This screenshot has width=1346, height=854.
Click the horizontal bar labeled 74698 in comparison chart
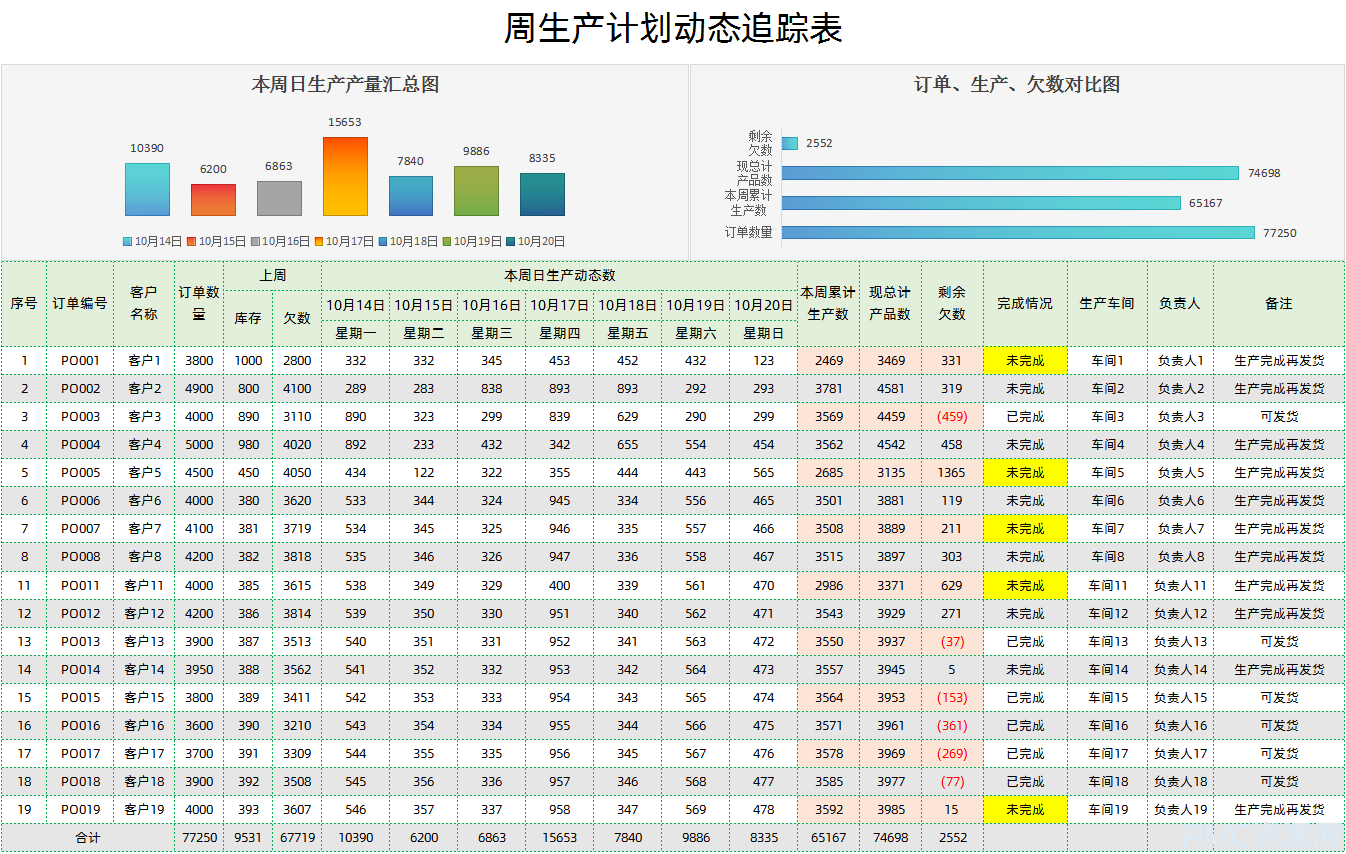coord(1010,173)
